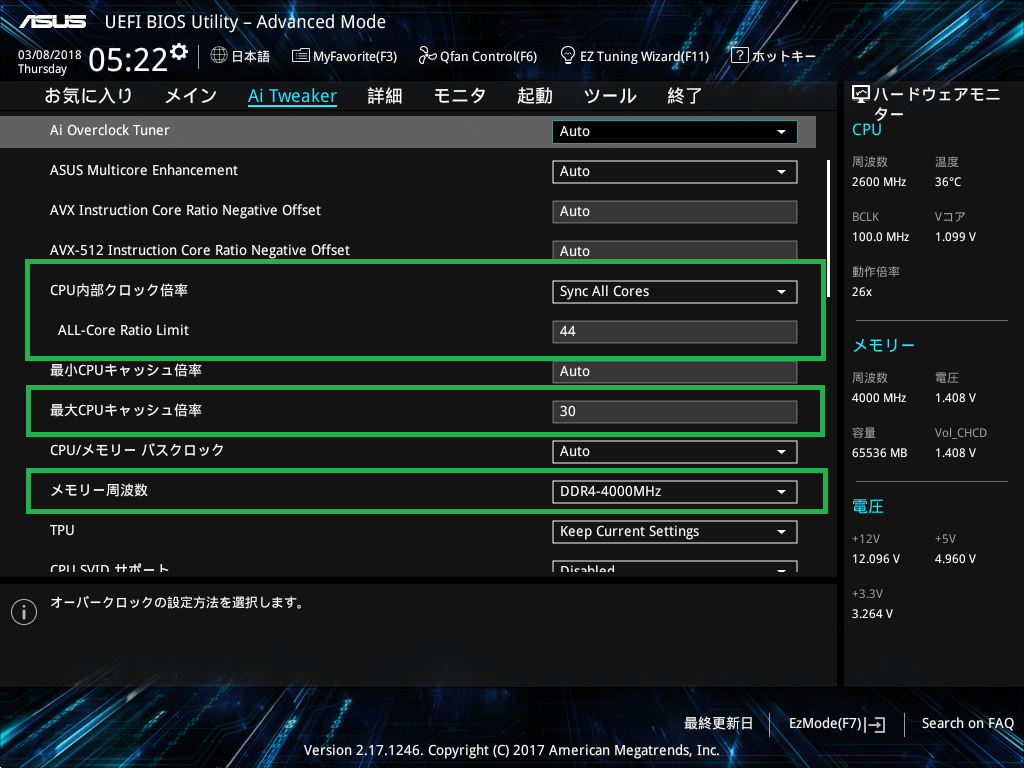
Task: Switch to the メイン tab
Action: (x=191, y=96)
